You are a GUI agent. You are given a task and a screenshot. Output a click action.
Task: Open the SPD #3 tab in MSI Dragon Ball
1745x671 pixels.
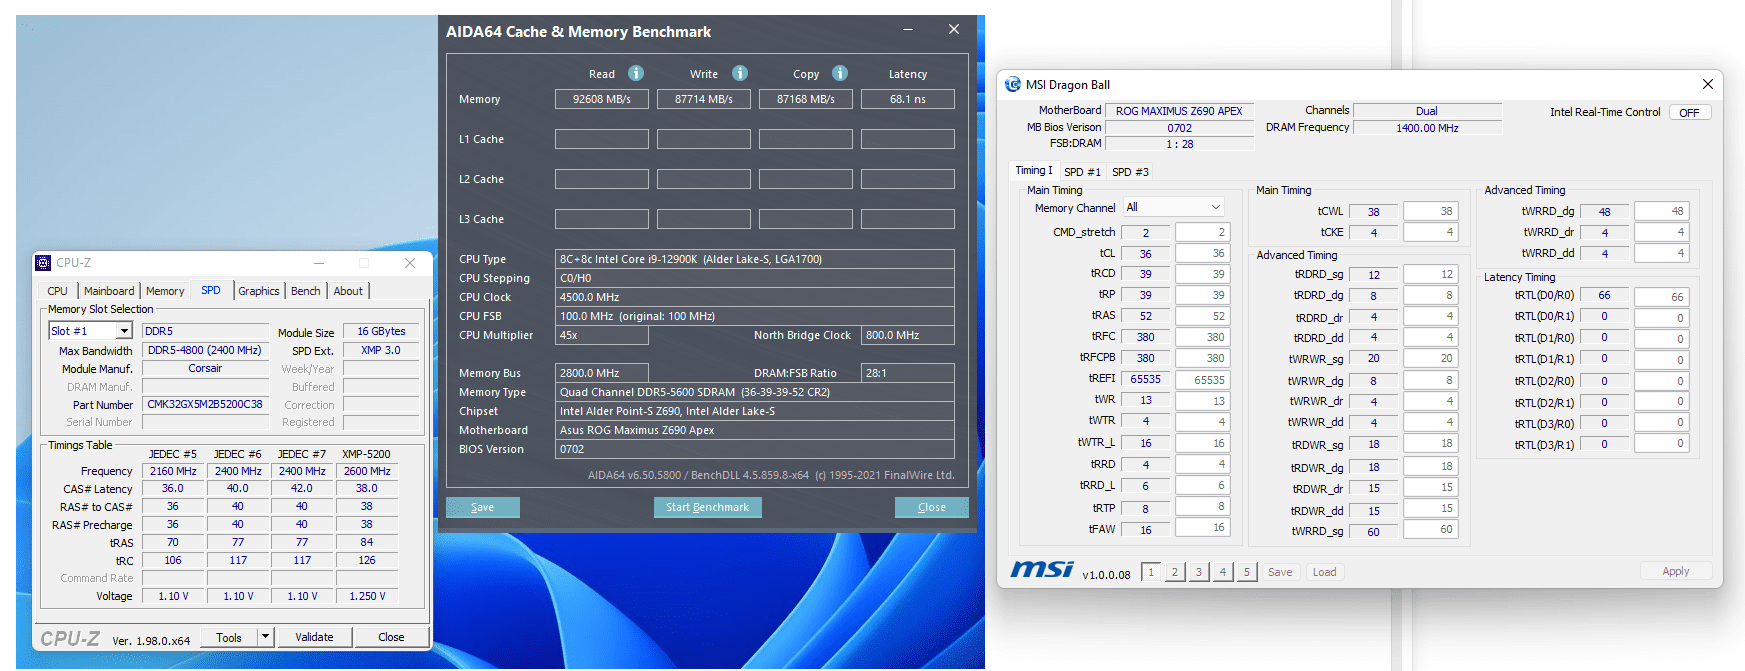click(x=1131, y=172)
